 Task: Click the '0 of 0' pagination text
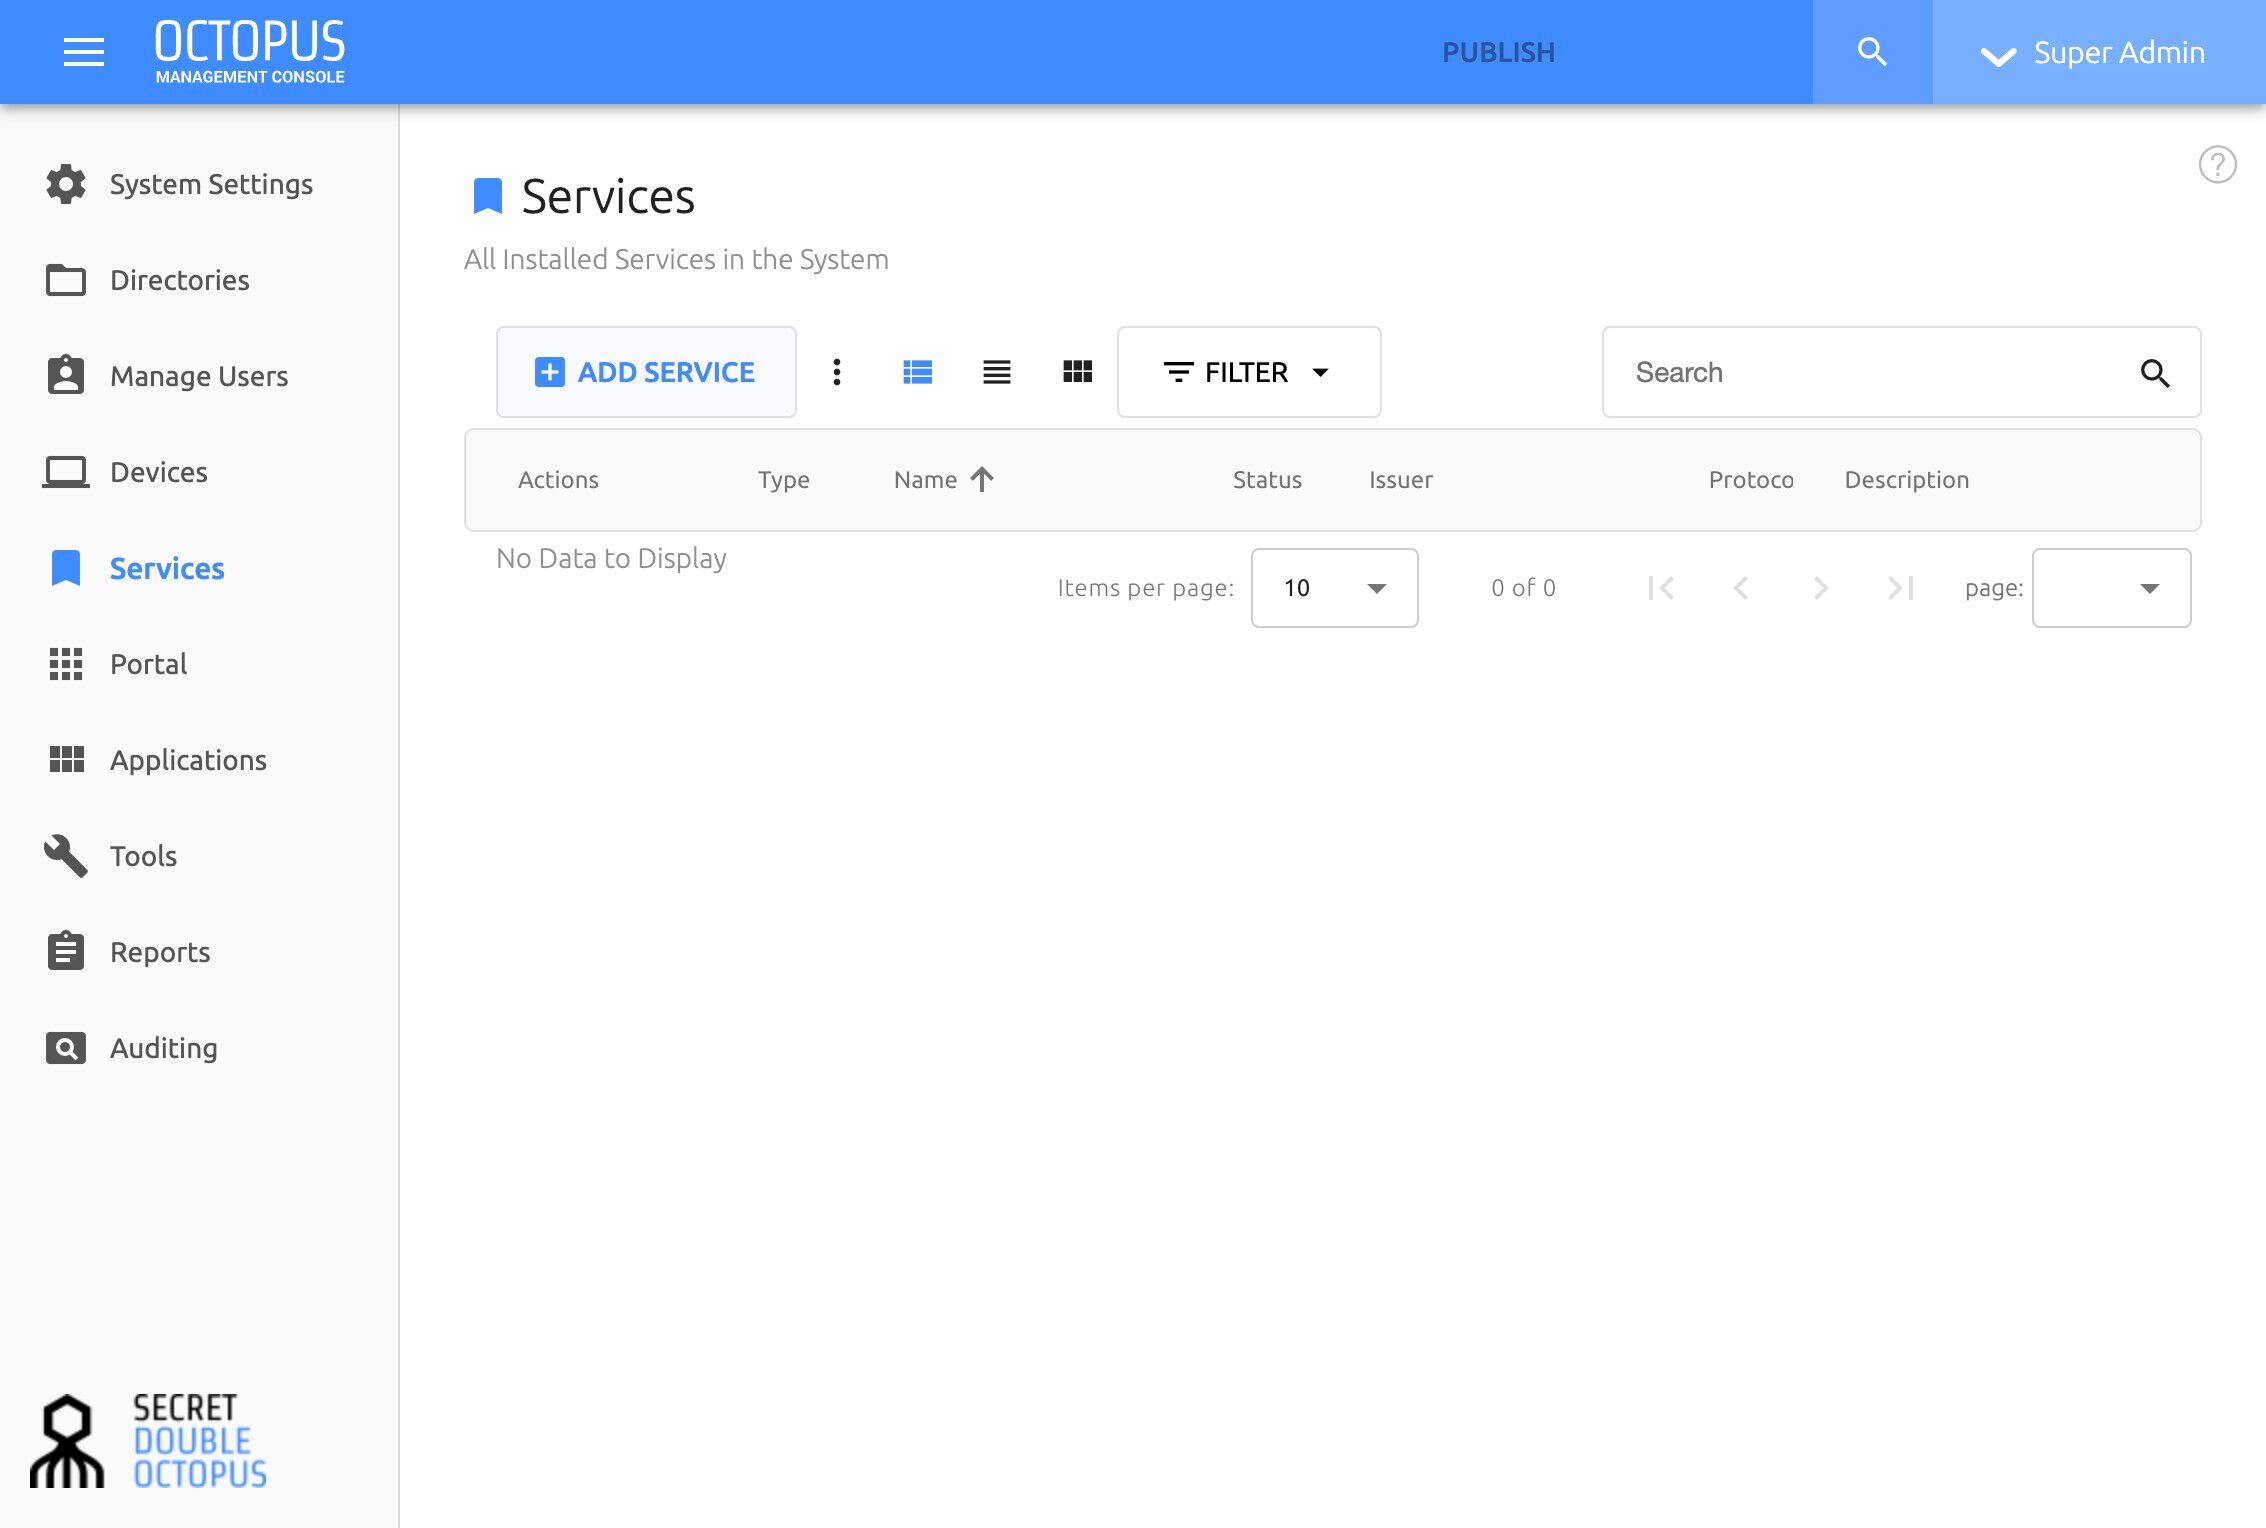coord(1523,588)
